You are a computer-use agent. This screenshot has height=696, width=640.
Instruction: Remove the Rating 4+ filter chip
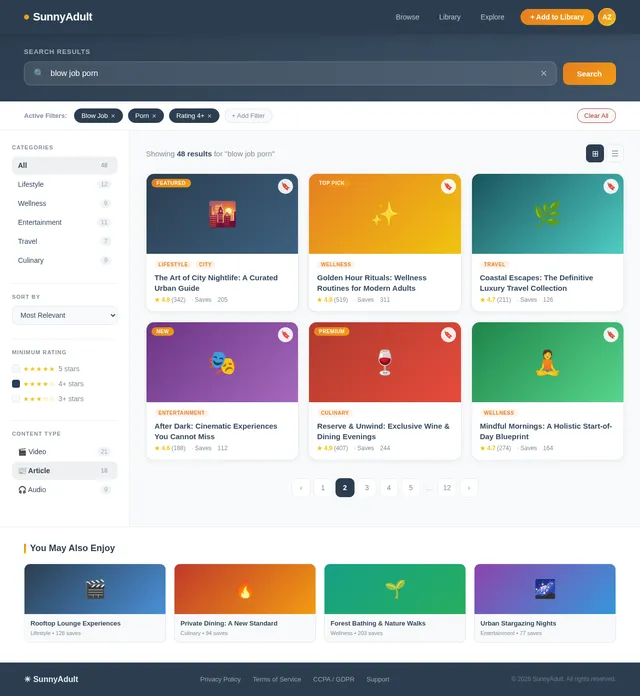click(x=211, y=116)
